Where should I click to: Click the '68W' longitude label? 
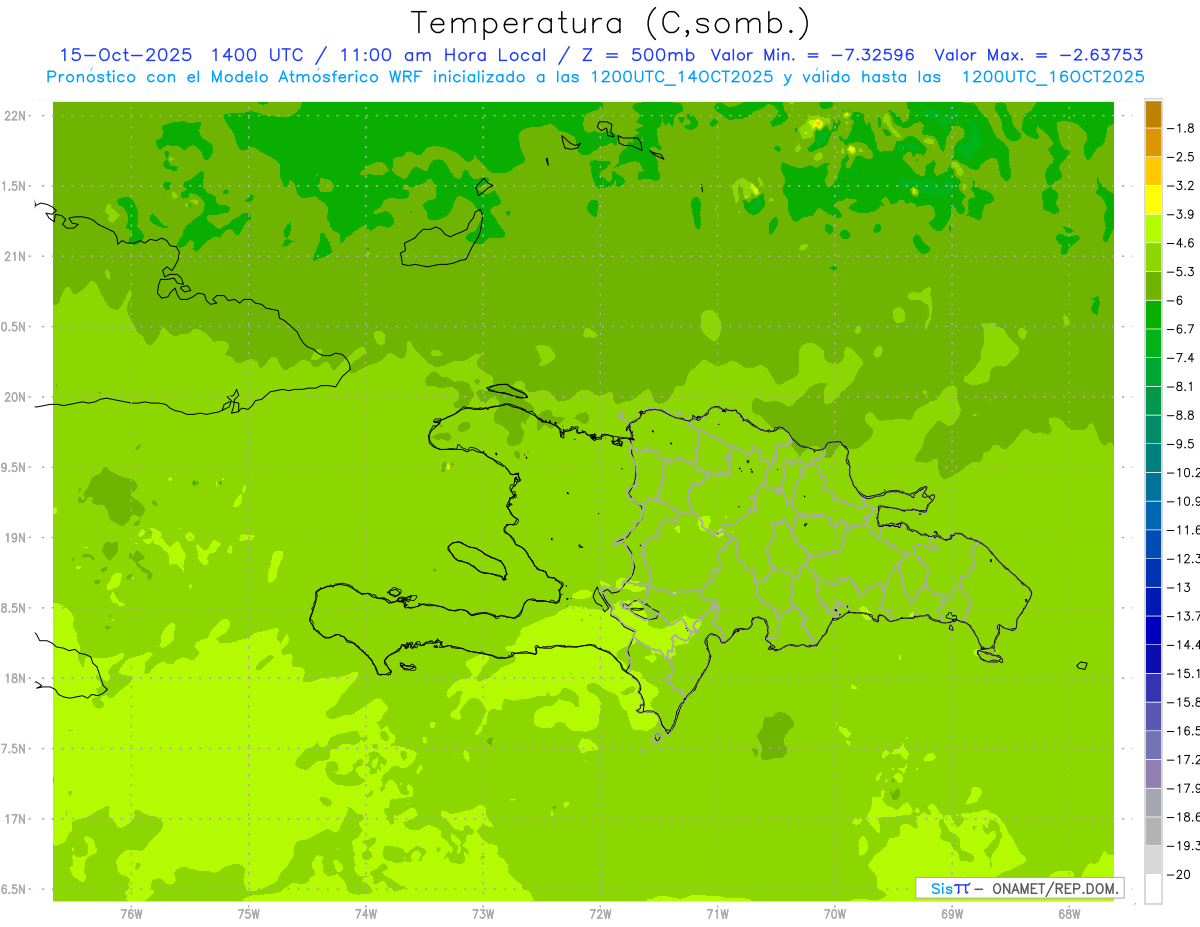tap(1069, 914)
